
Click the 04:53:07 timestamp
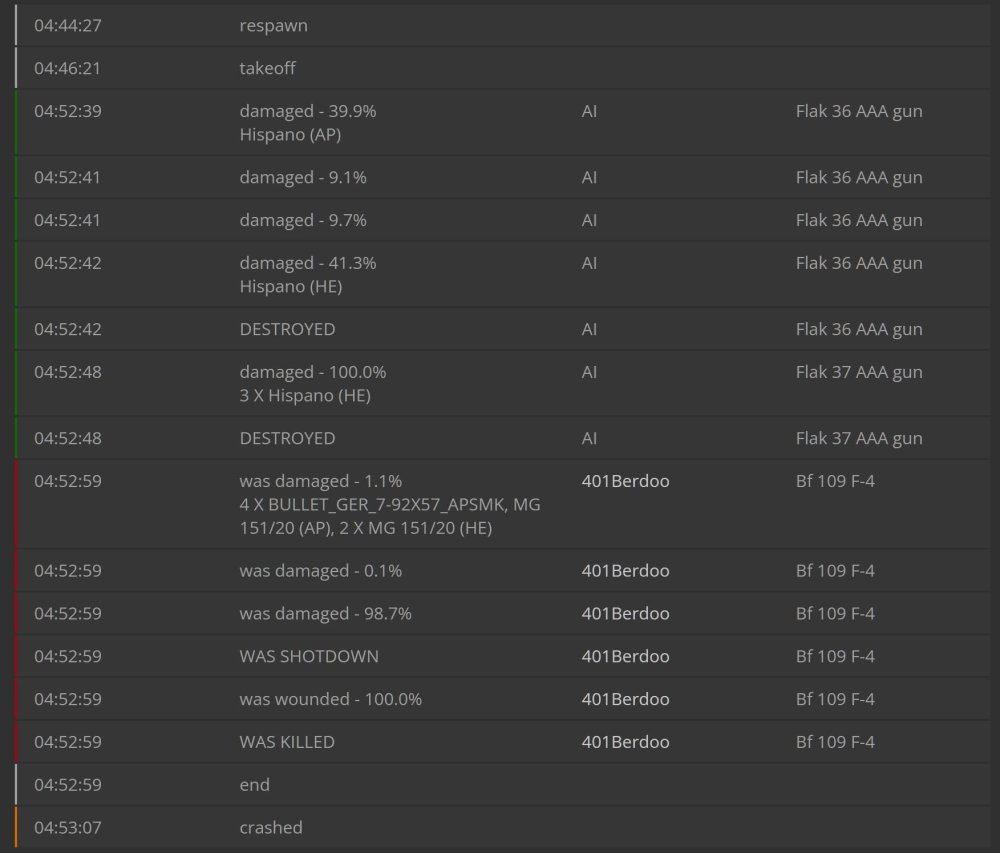tap(67, 827)
